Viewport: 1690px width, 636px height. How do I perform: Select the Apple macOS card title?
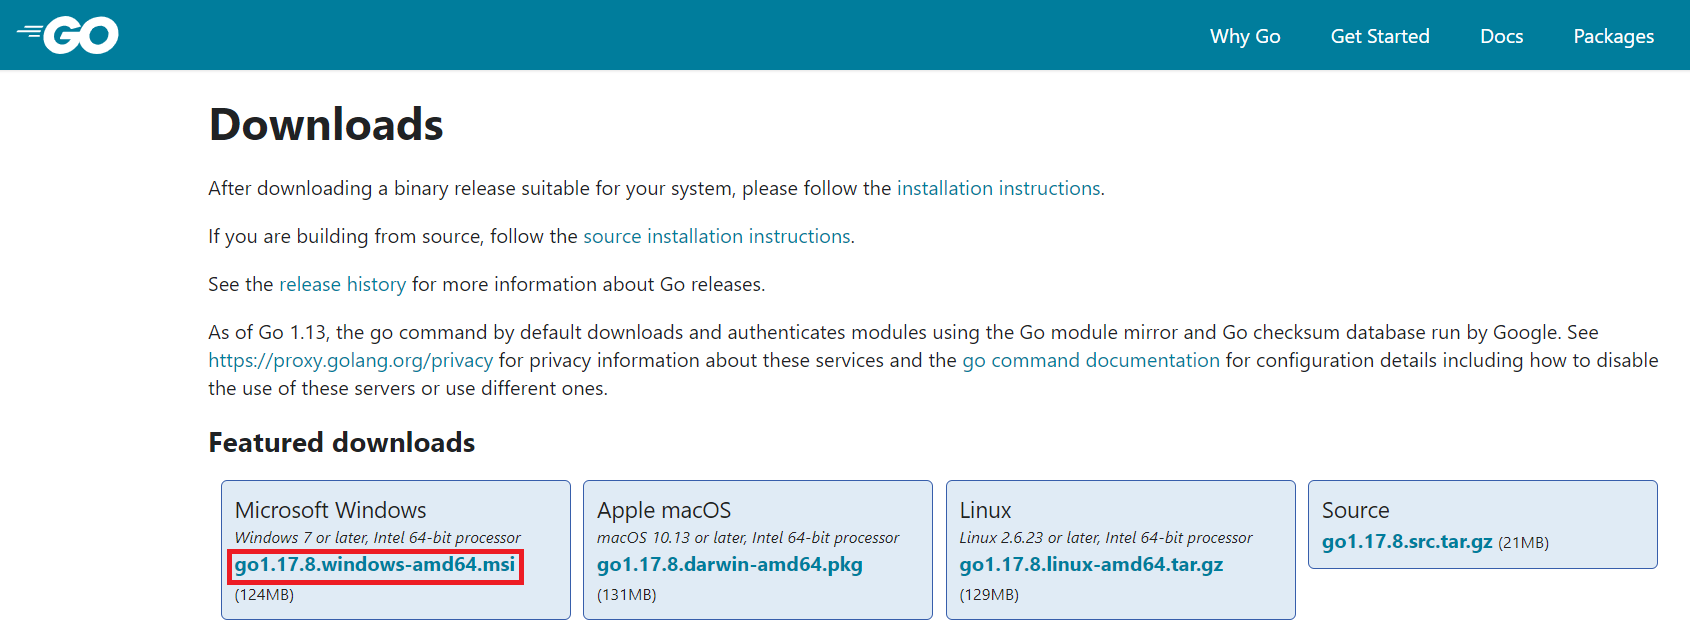[664, 510]
